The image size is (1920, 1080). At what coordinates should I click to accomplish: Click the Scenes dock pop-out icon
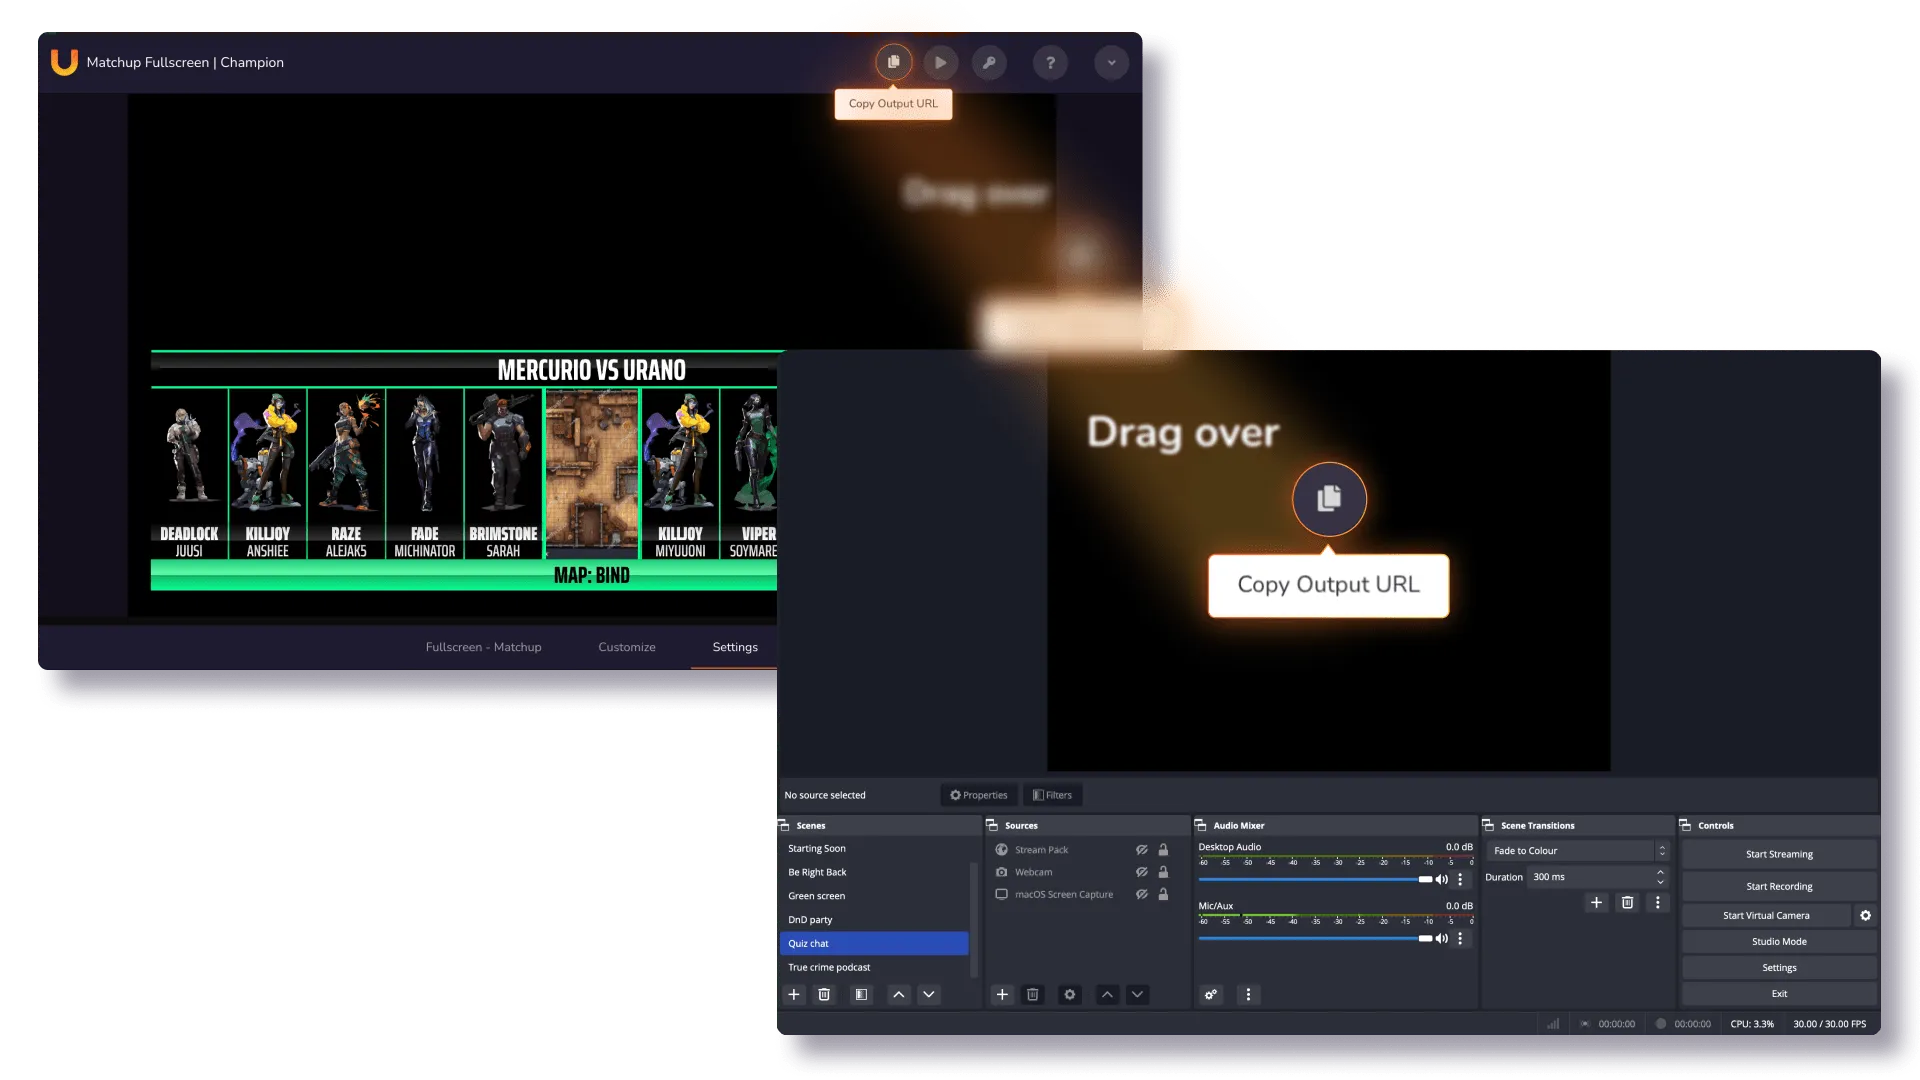pos(785,825)
